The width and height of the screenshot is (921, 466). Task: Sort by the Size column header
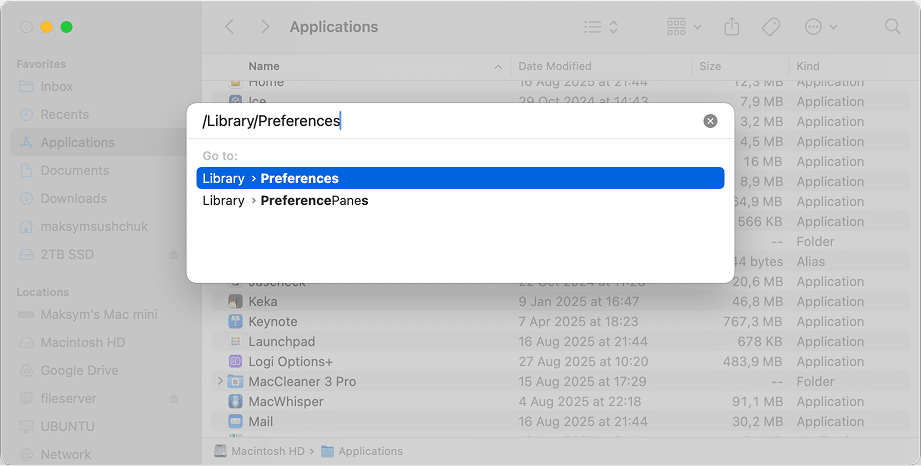710,66
